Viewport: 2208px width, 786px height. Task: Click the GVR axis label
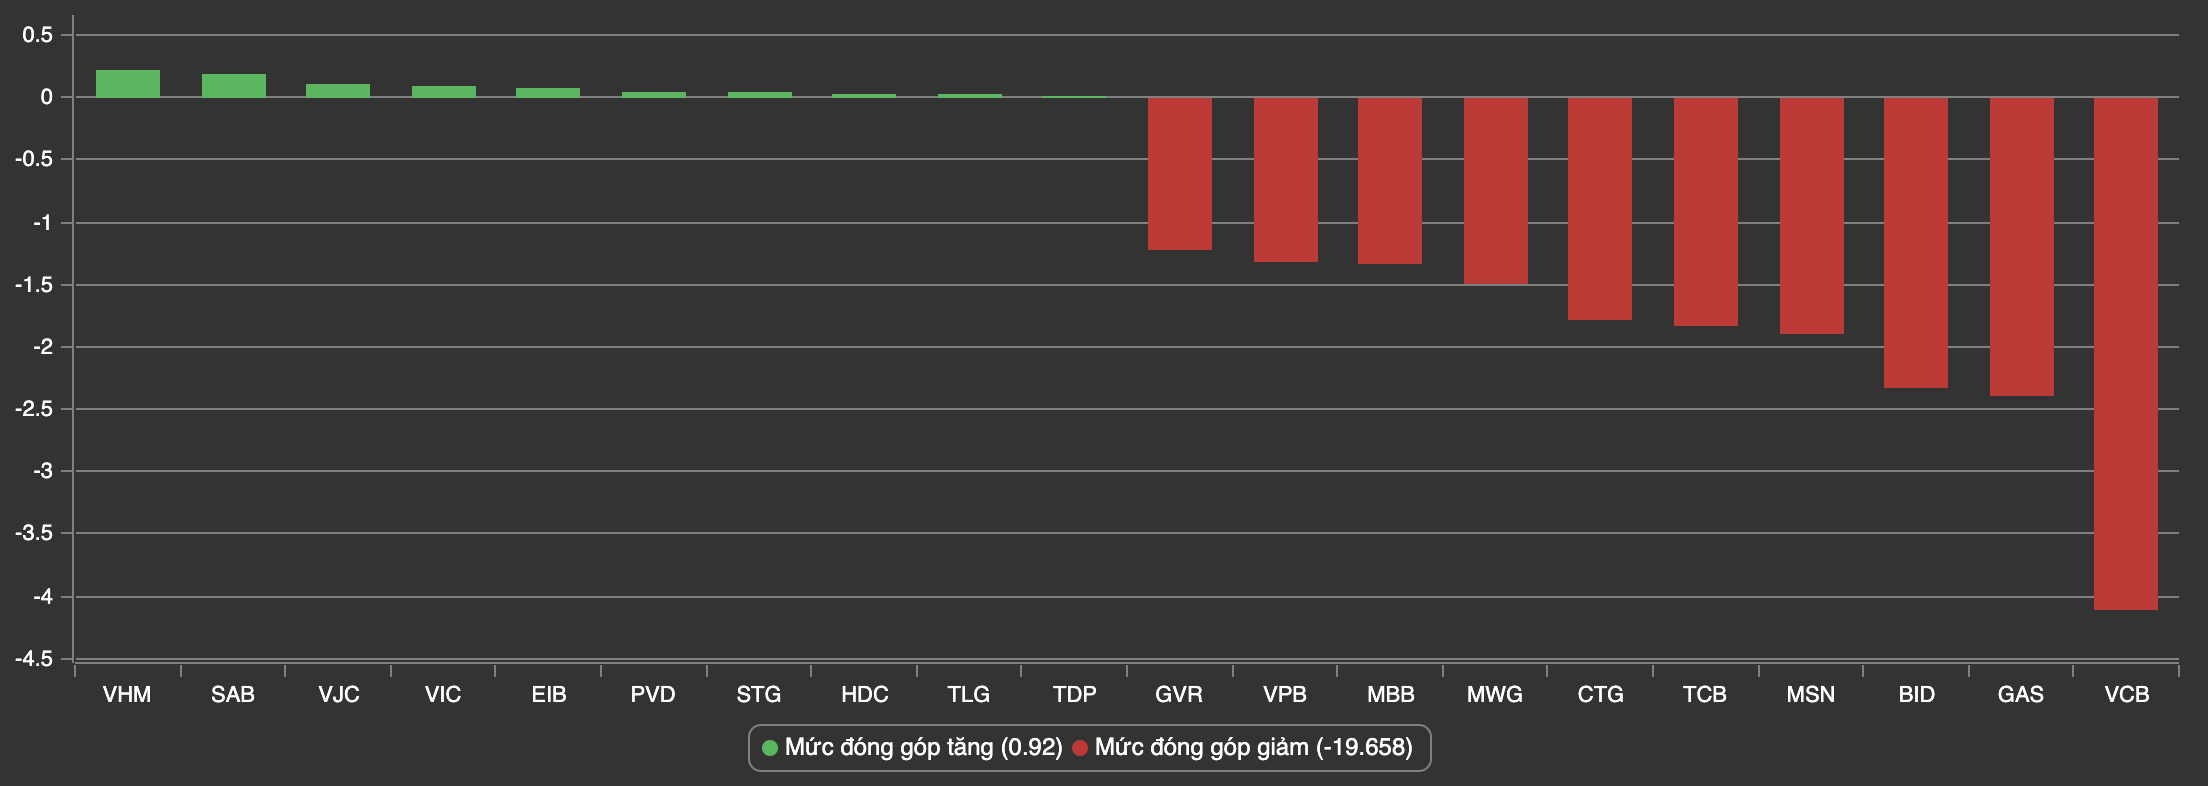pos(1179,694)
